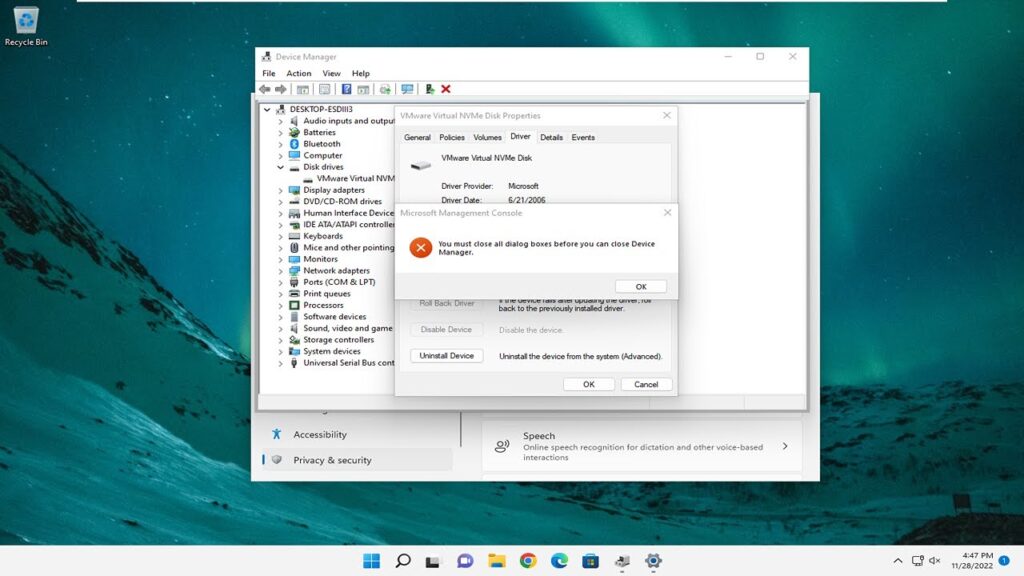Screen dimensions: 1024x576
Task: Click the green-arrow Disable device toolbar icon
Action: click(x=430, y=89)
